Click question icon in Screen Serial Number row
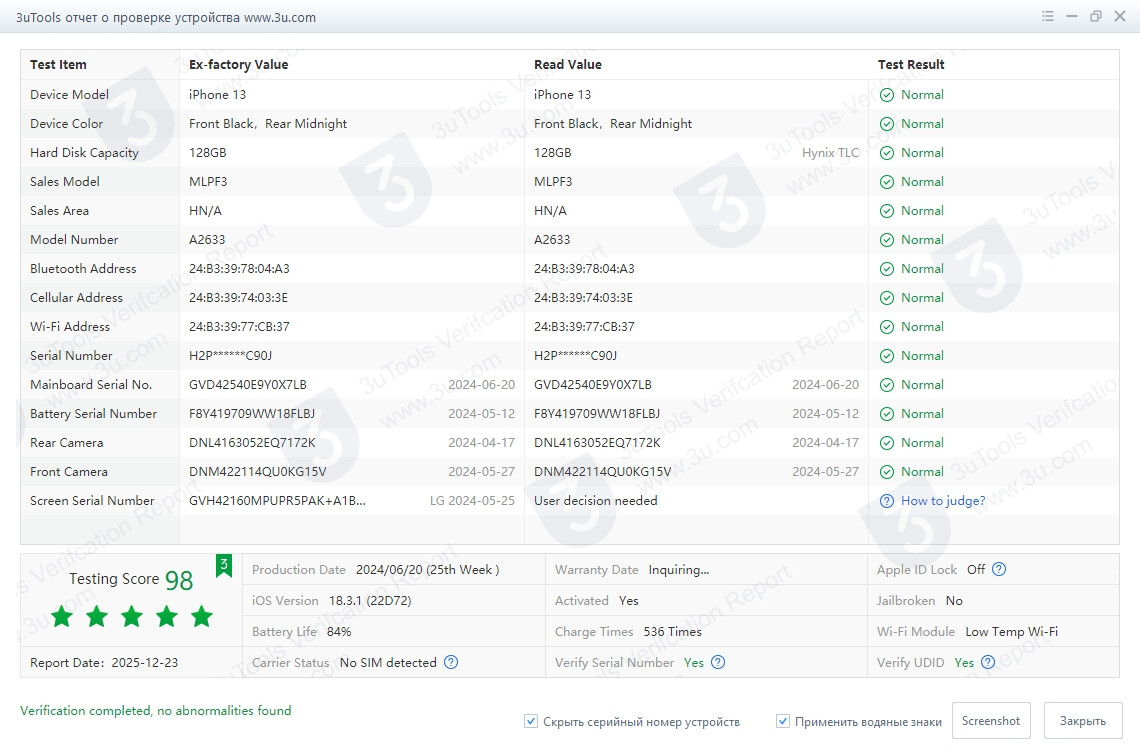 coord(886,501)
